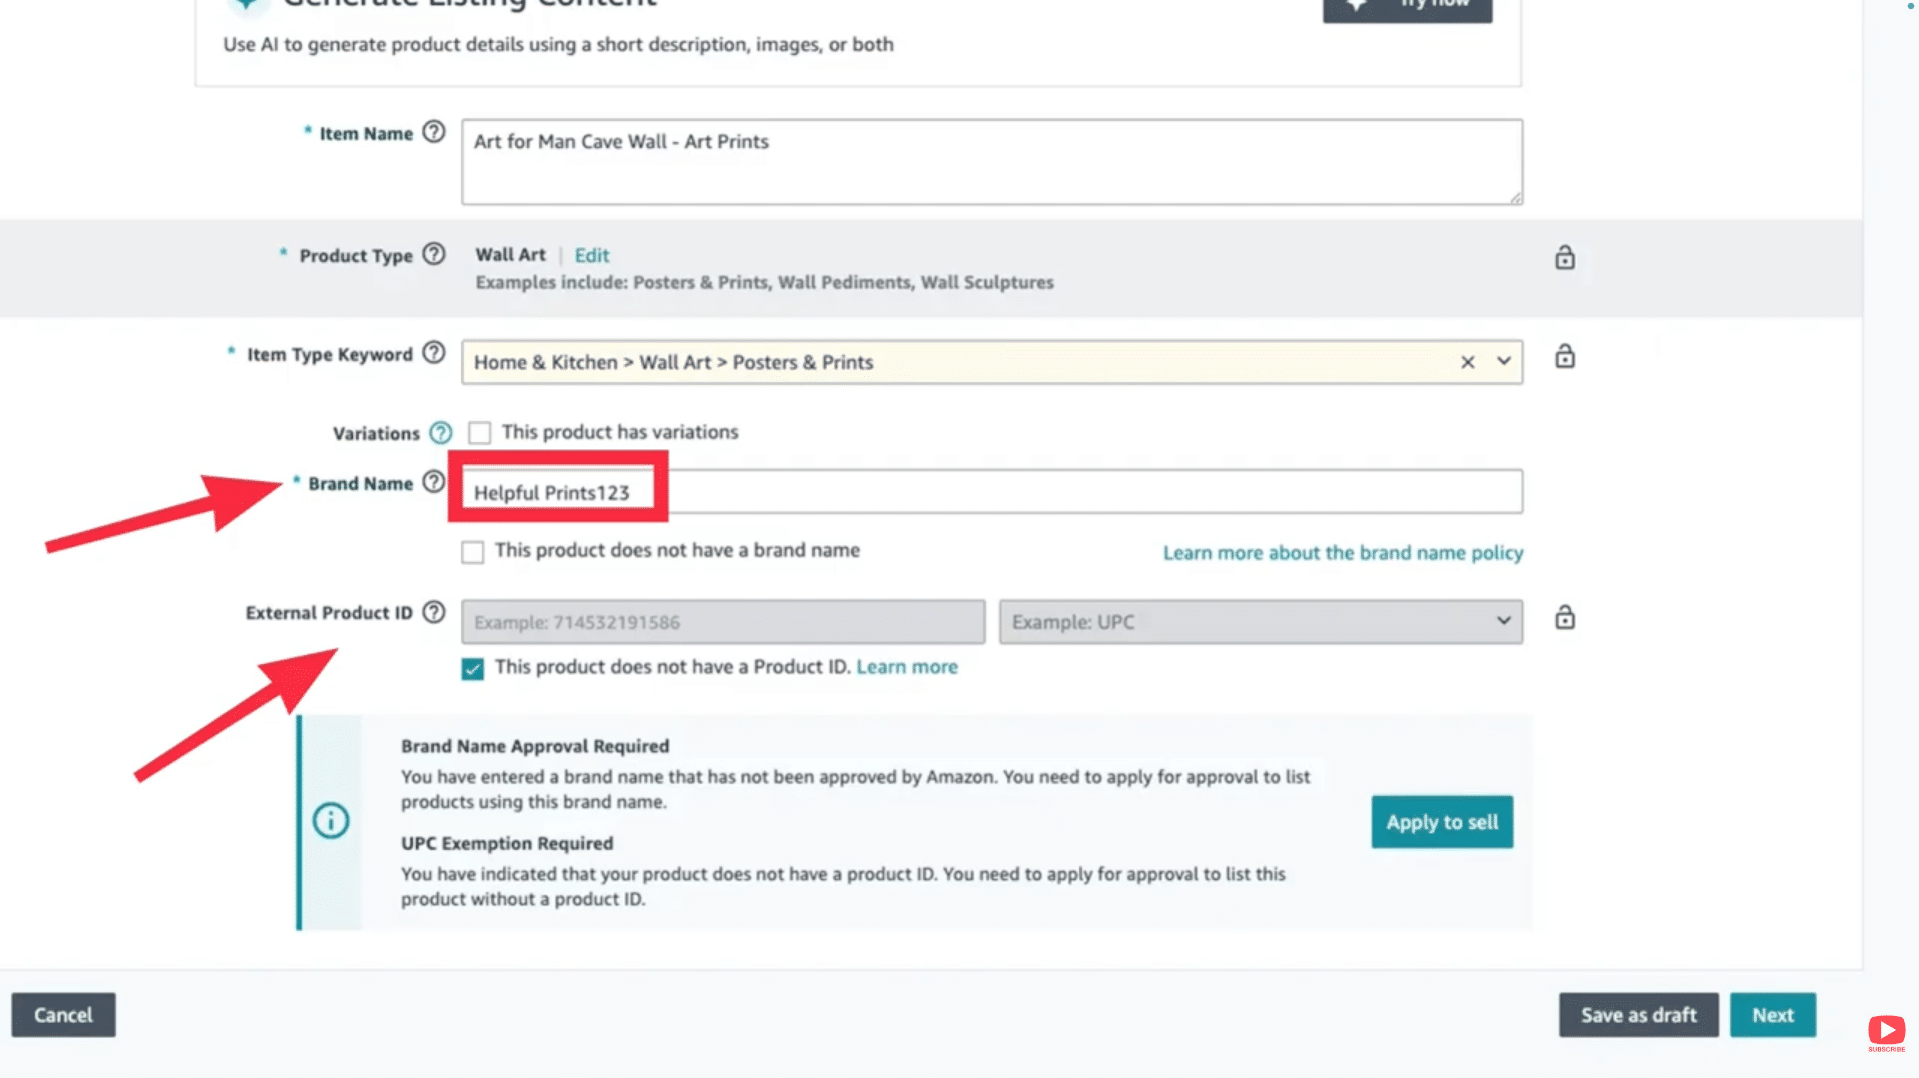Viewport: 1919px width, 1078px height.
Task: Open the Item Name help tooltip
Action: click(434, 132)
